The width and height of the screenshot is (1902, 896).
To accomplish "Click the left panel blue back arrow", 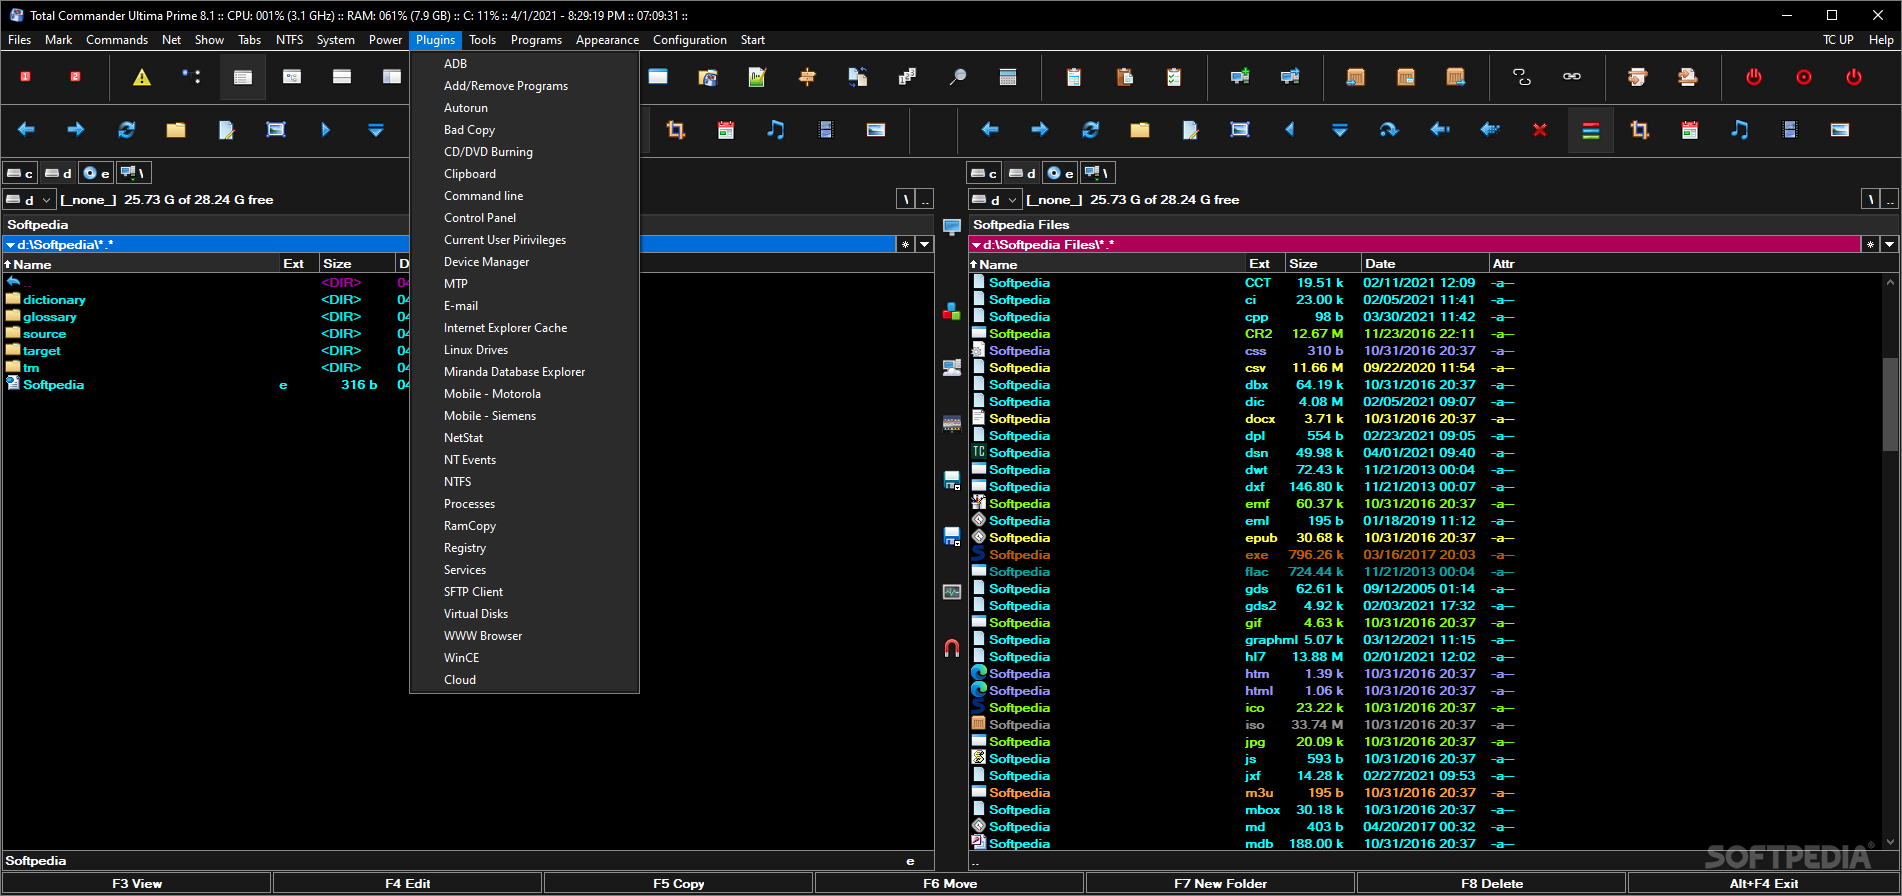I will pos(26,130).
